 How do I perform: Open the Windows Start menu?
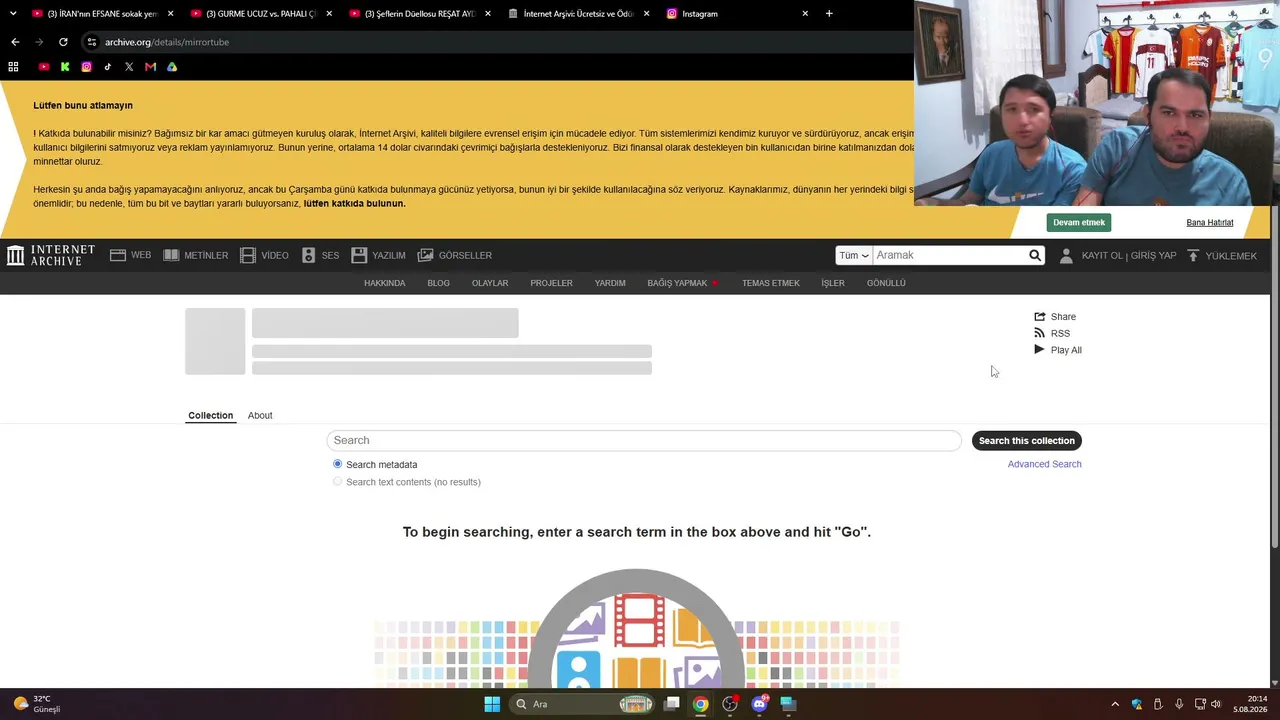point(492,704)
